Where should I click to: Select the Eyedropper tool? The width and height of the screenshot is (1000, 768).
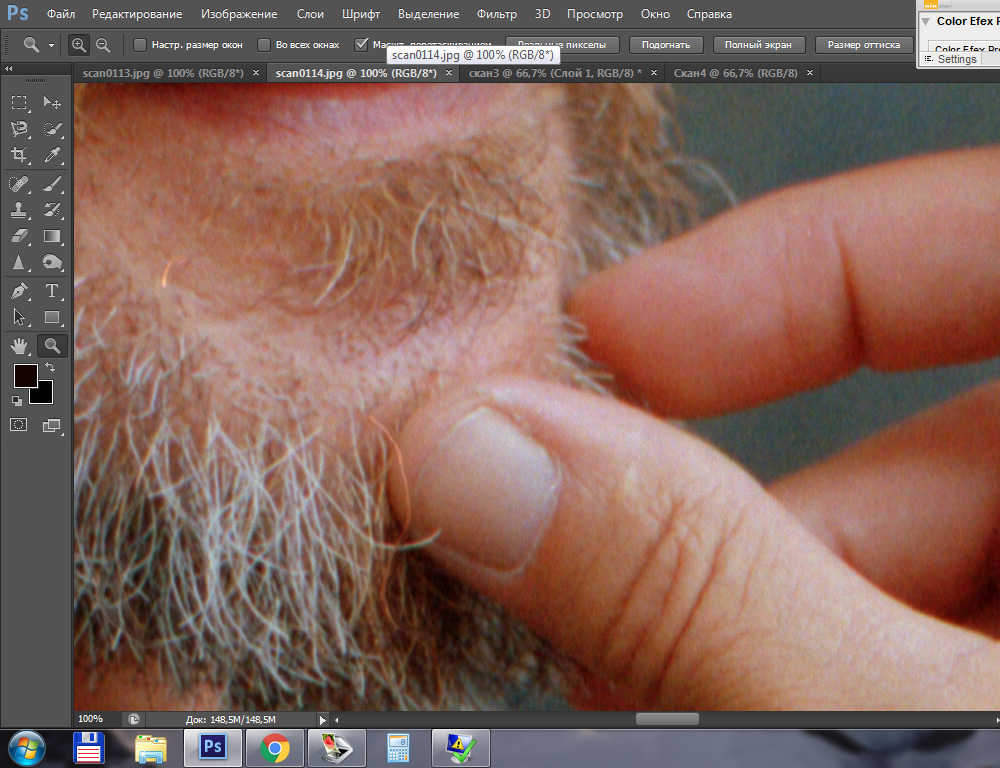[x=53, y=155]
